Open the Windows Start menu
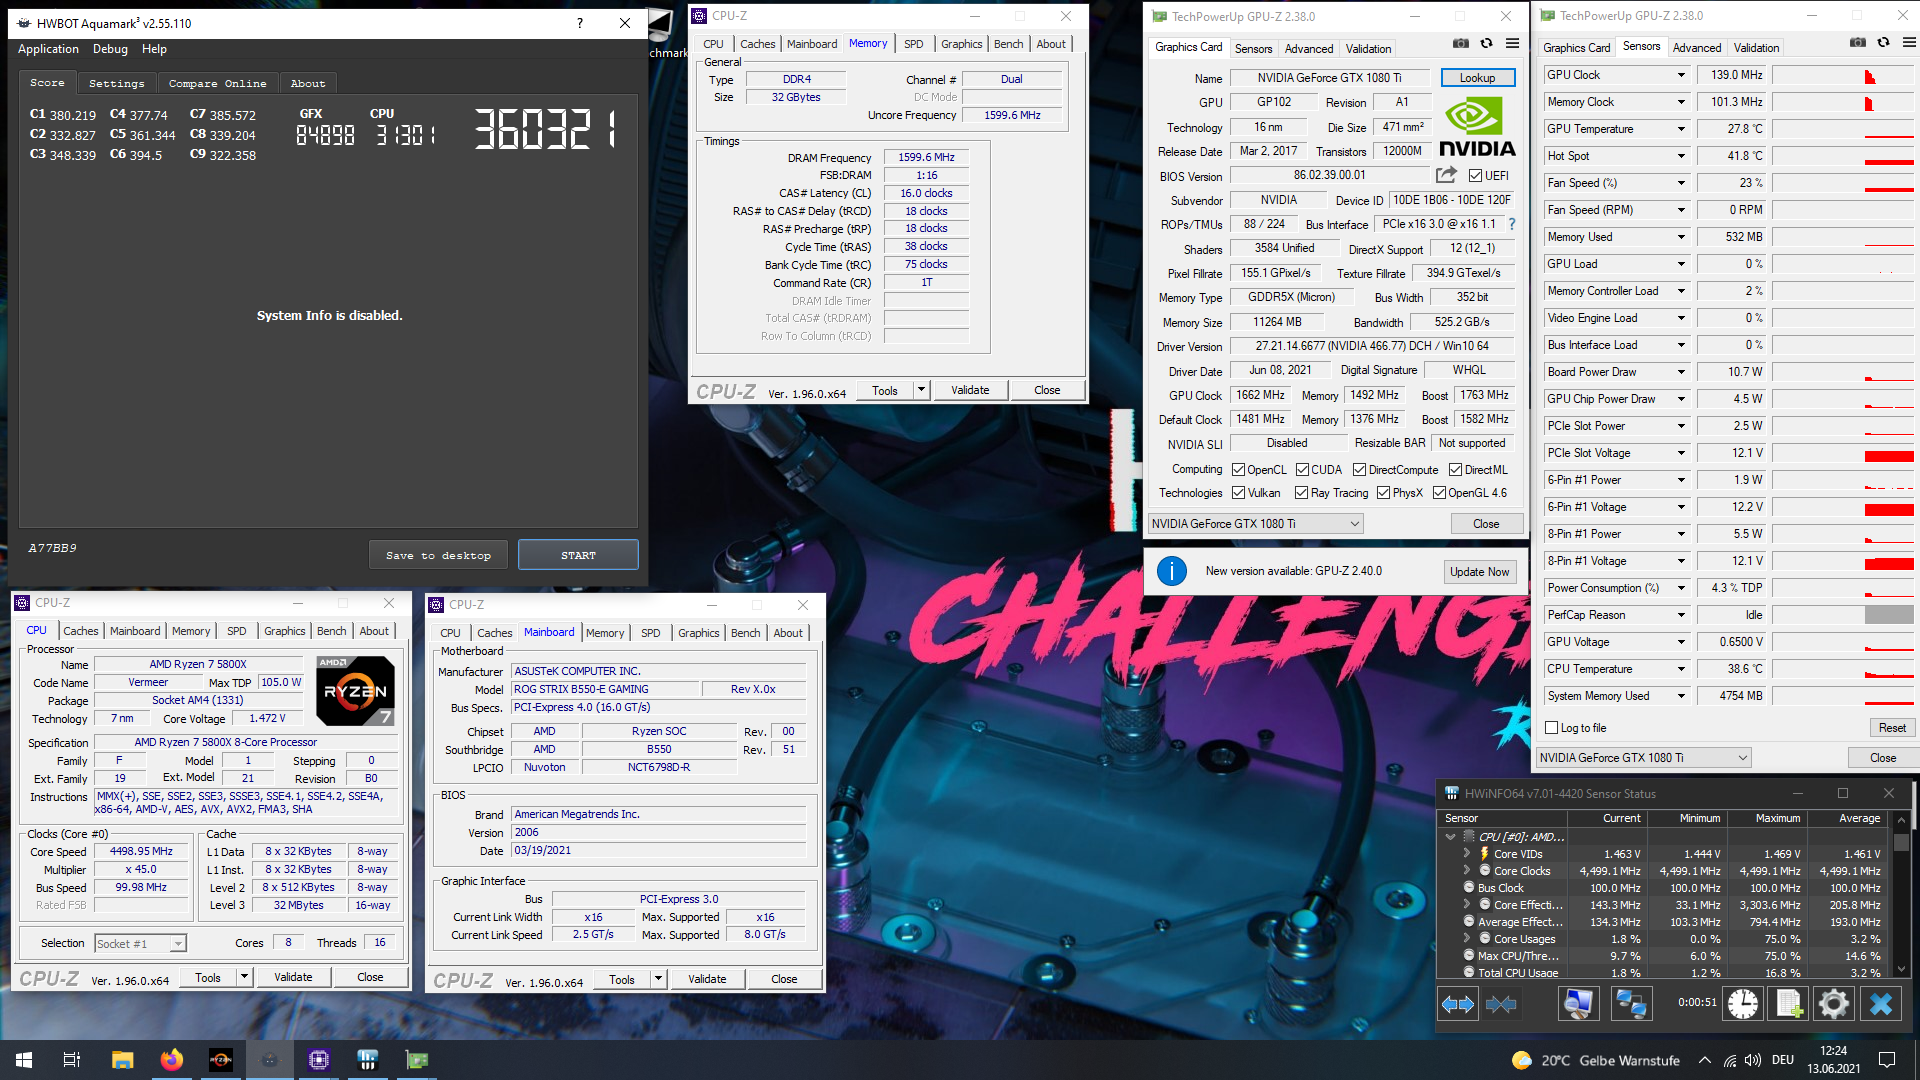The width and height of the screenshot is (1920, 1080). coord(24,1060)
